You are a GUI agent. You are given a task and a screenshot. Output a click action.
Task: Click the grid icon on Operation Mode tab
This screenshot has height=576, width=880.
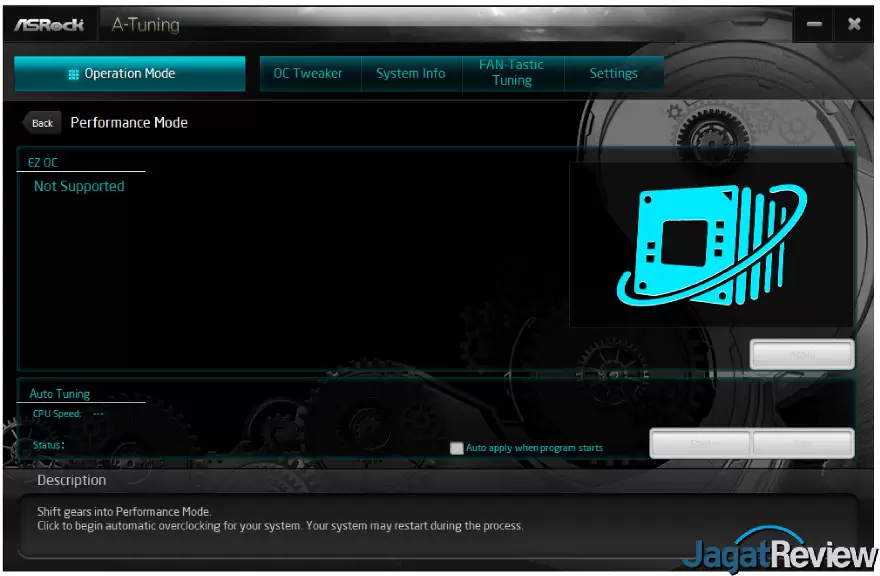(73, 74)
